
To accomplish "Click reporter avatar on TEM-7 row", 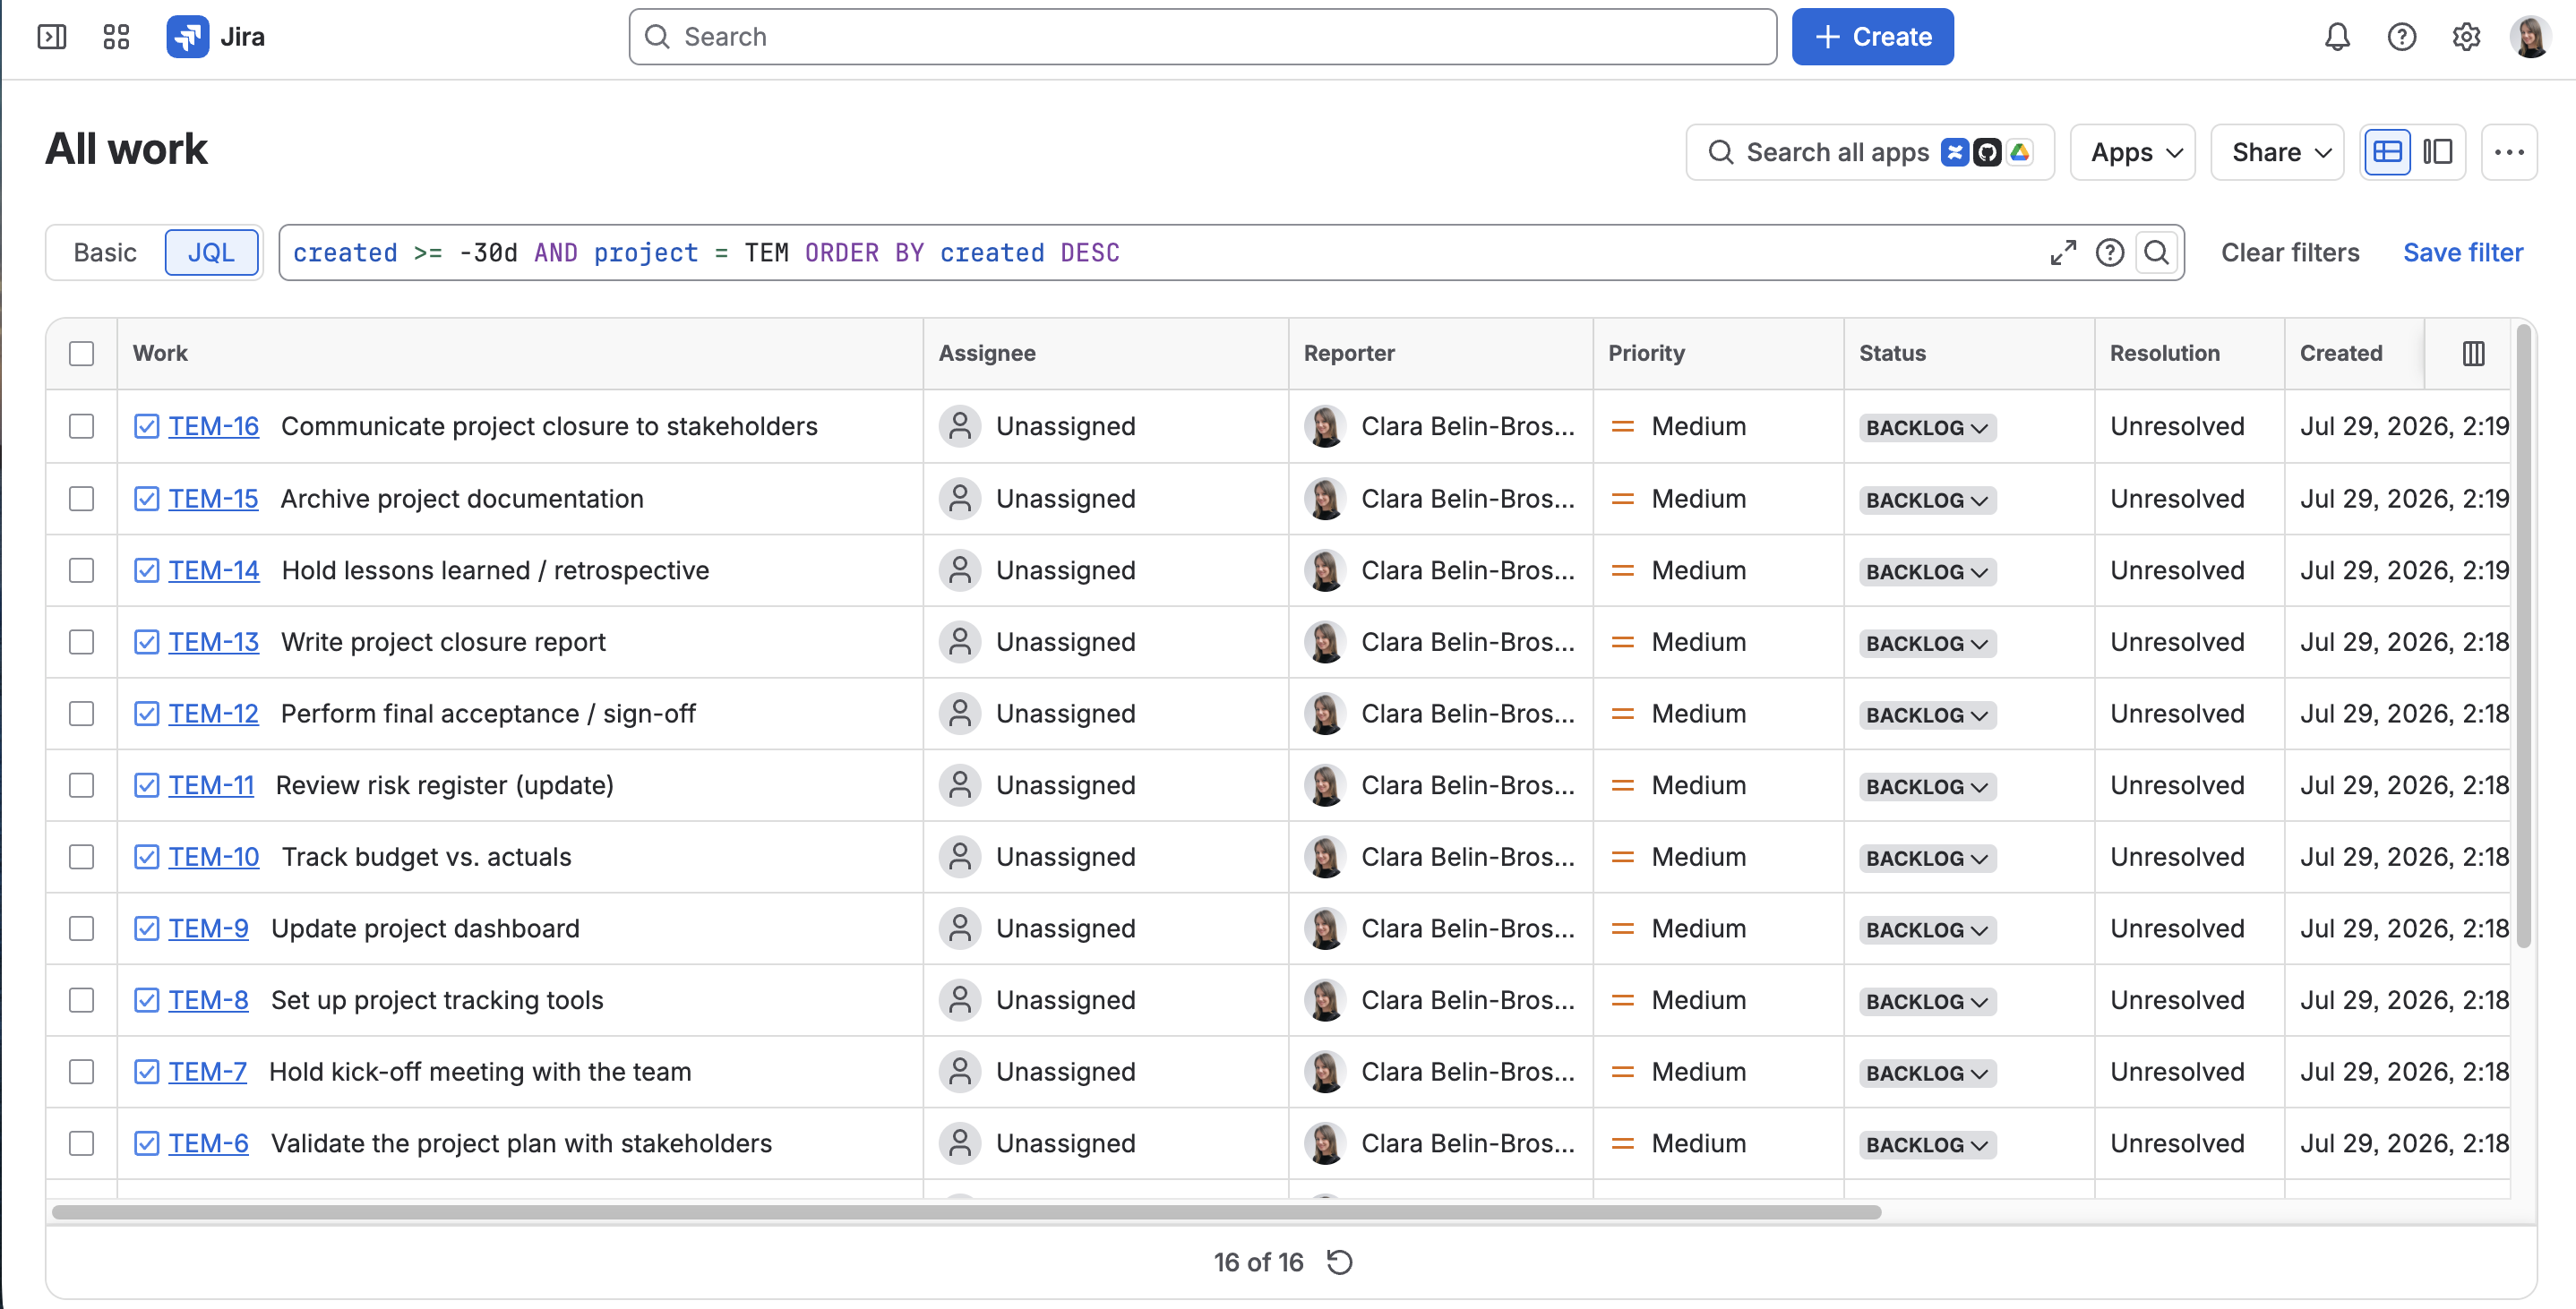I will coord(1325,1072).
